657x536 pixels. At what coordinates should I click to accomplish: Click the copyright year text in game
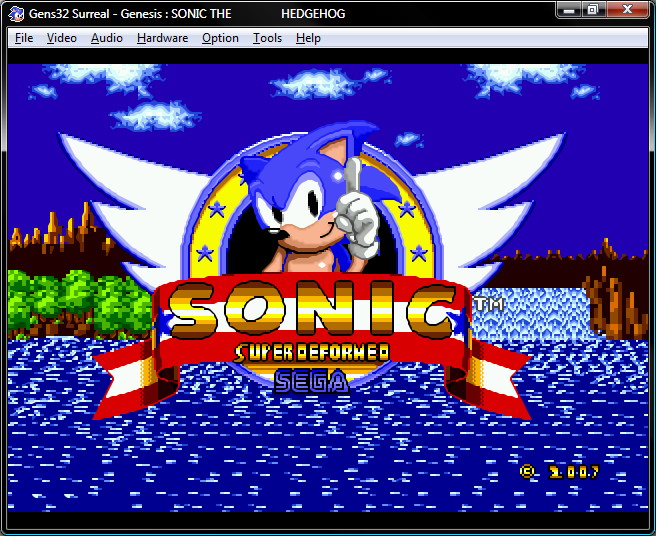tap(573, 472)
